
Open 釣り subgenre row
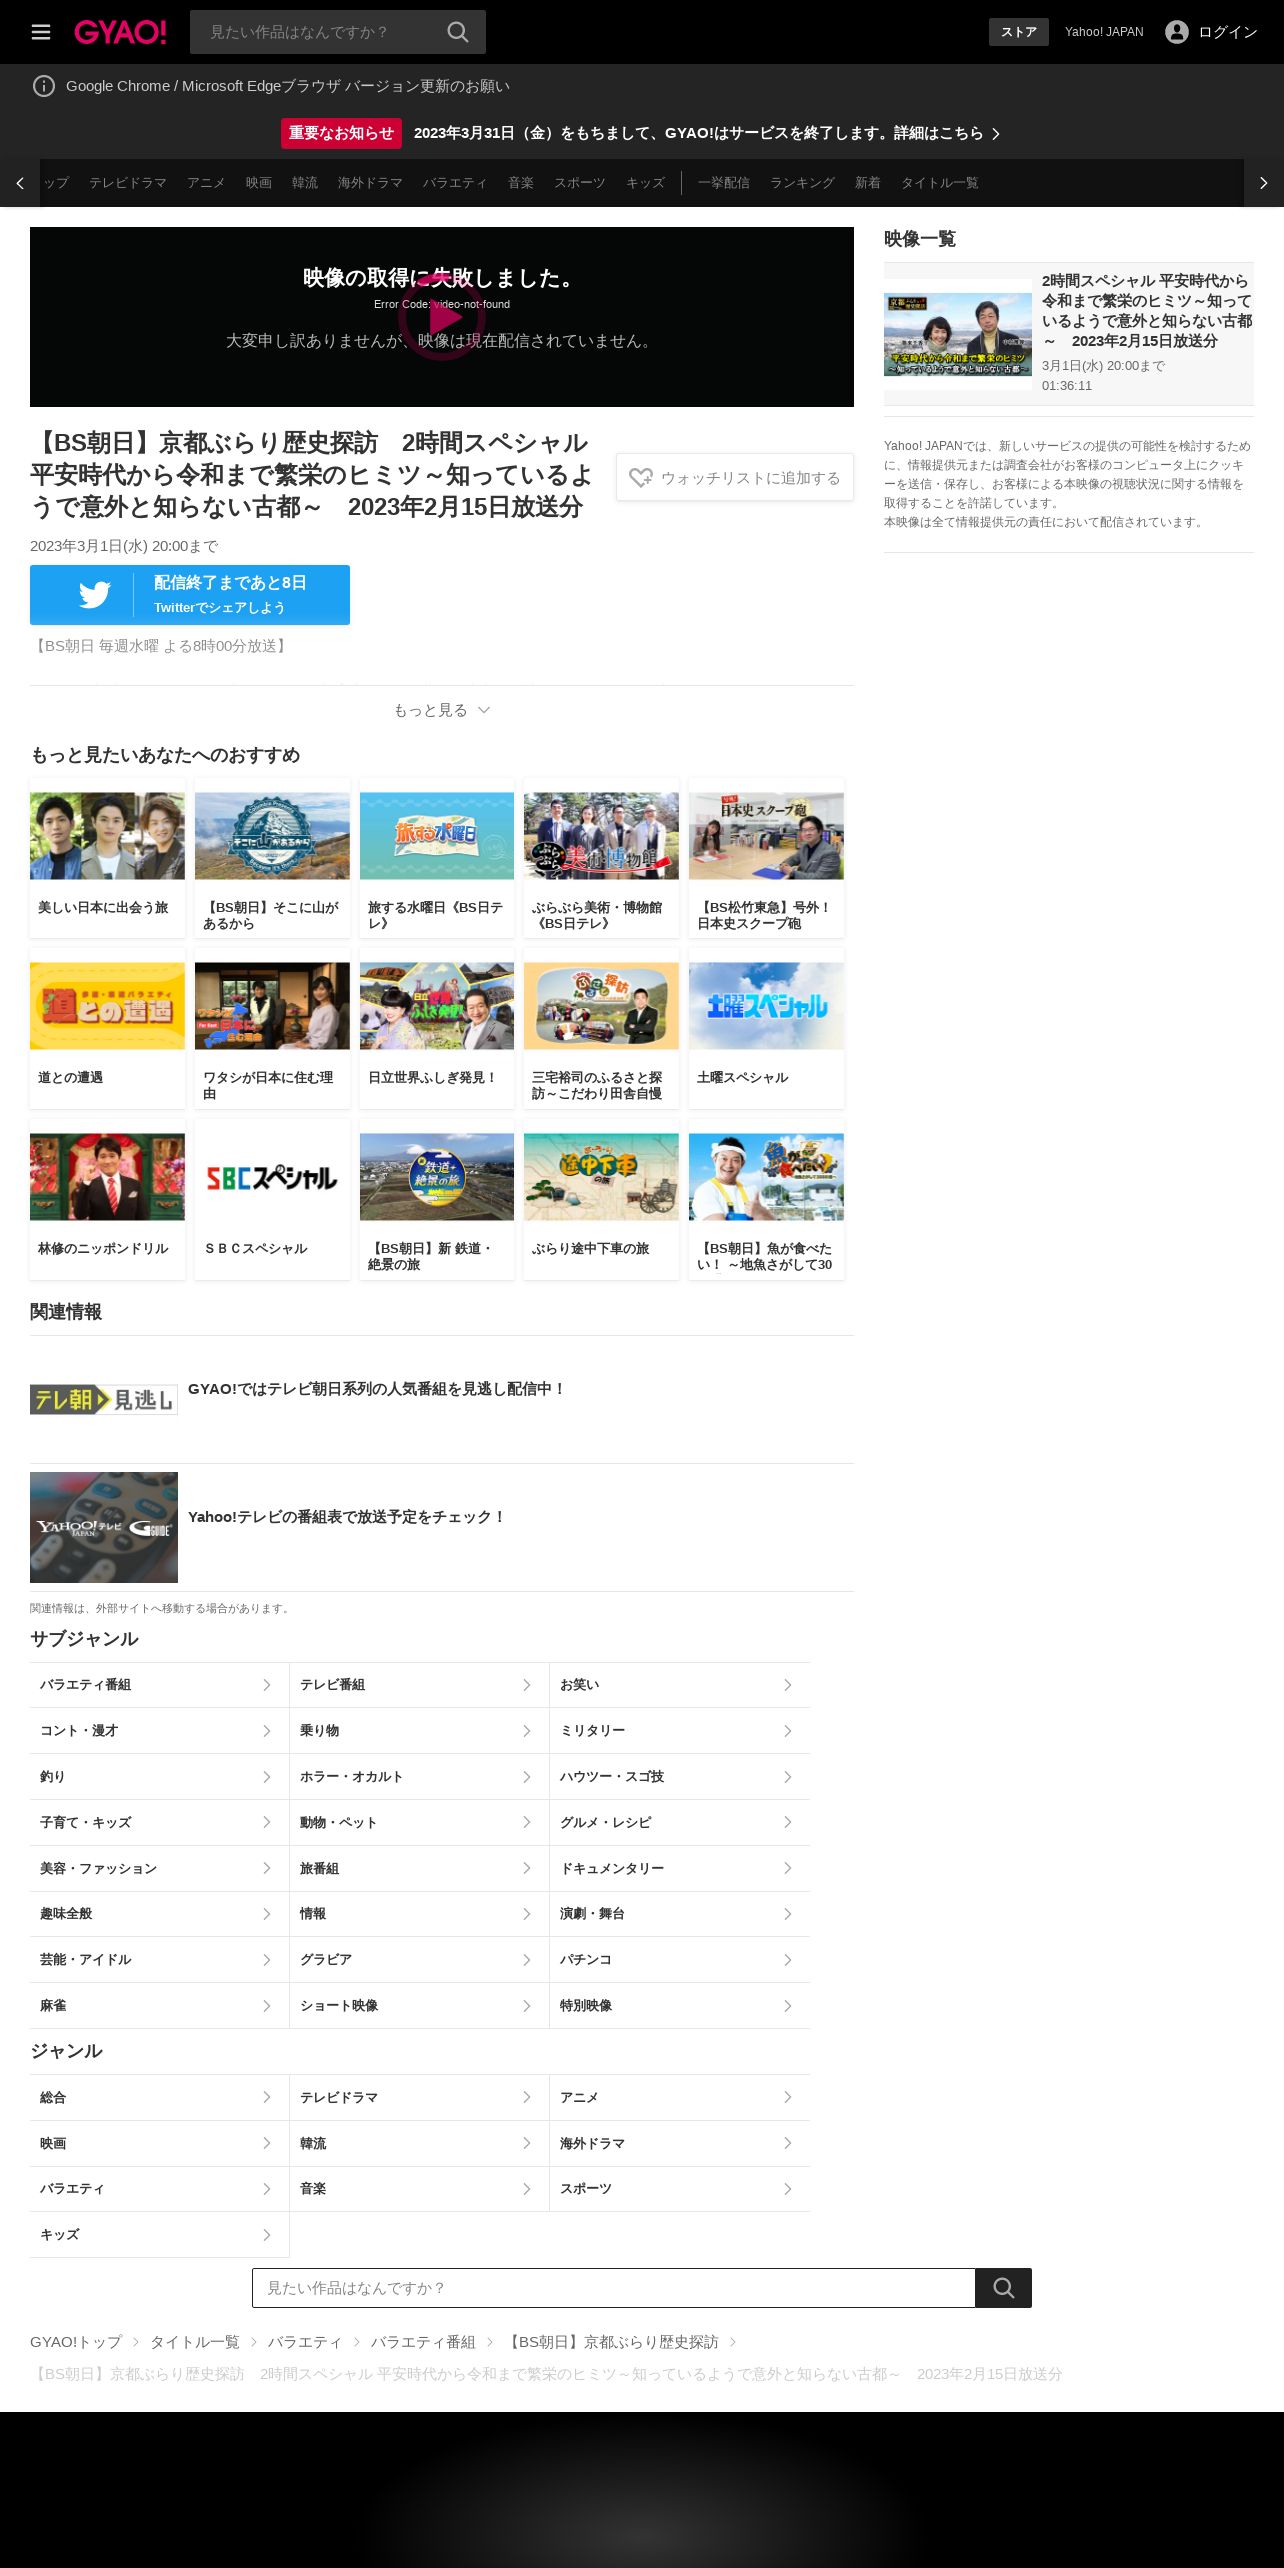coord(159,1777)
